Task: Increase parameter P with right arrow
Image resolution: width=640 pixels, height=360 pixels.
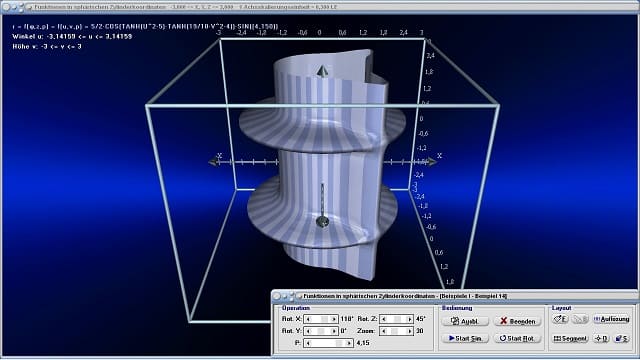Action: pyautogui.click(x=349, y=343)
